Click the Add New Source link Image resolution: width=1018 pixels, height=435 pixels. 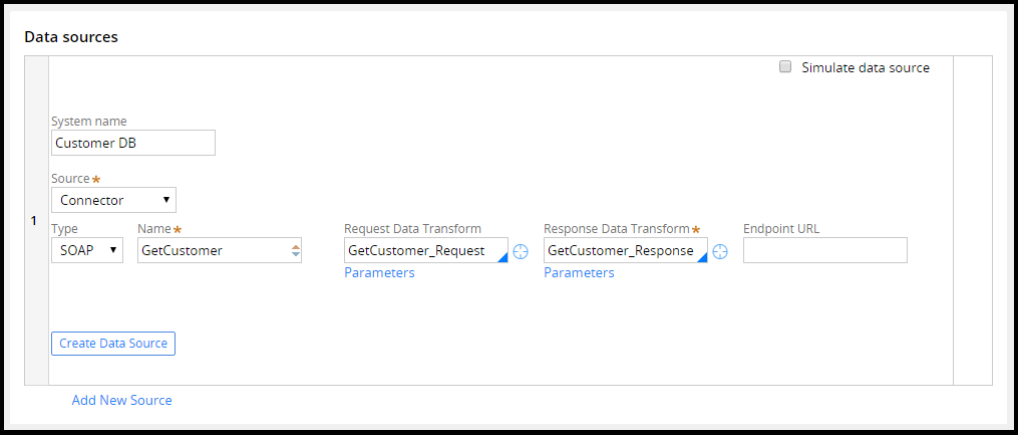tap(122, 400)
